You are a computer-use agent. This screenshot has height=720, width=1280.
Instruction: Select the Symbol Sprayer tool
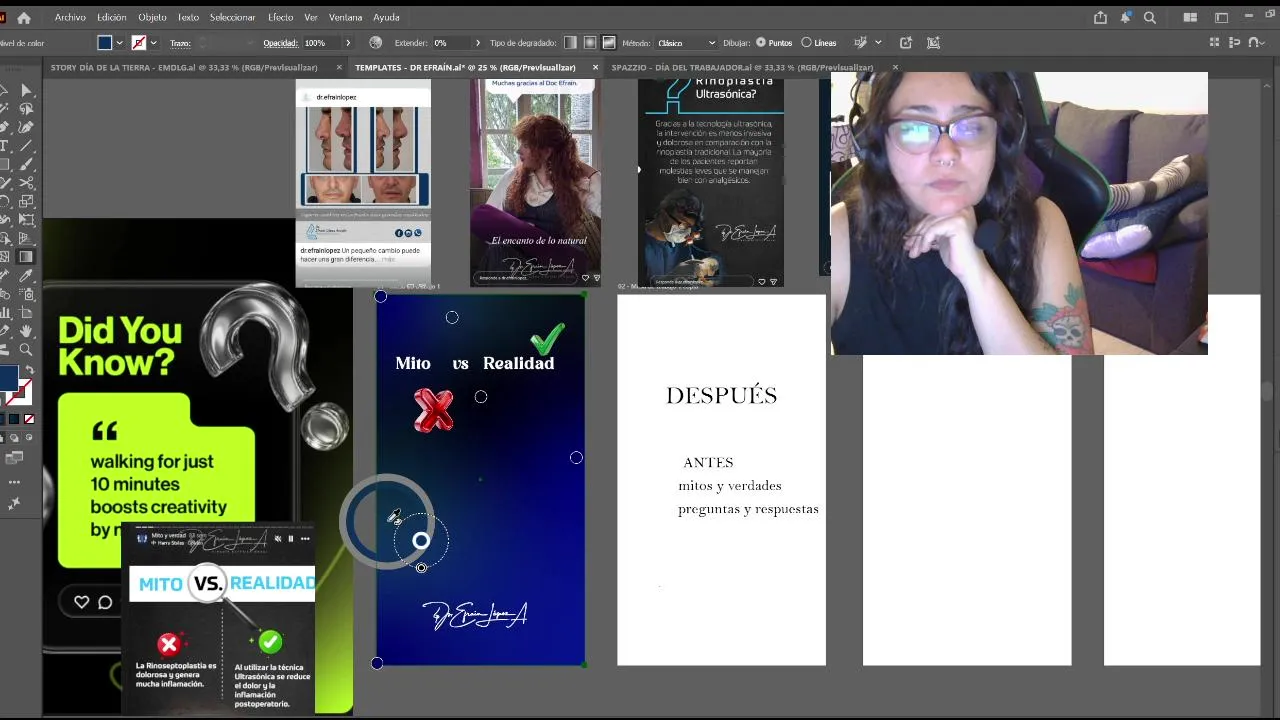[x=26, y=294]
